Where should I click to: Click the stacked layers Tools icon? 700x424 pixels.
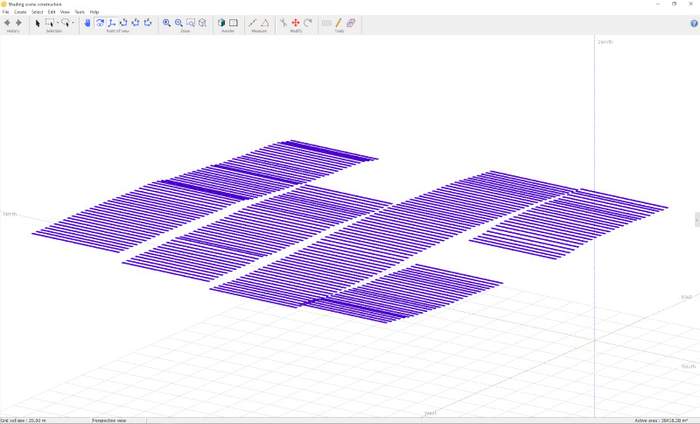click(x=351, y=23)
